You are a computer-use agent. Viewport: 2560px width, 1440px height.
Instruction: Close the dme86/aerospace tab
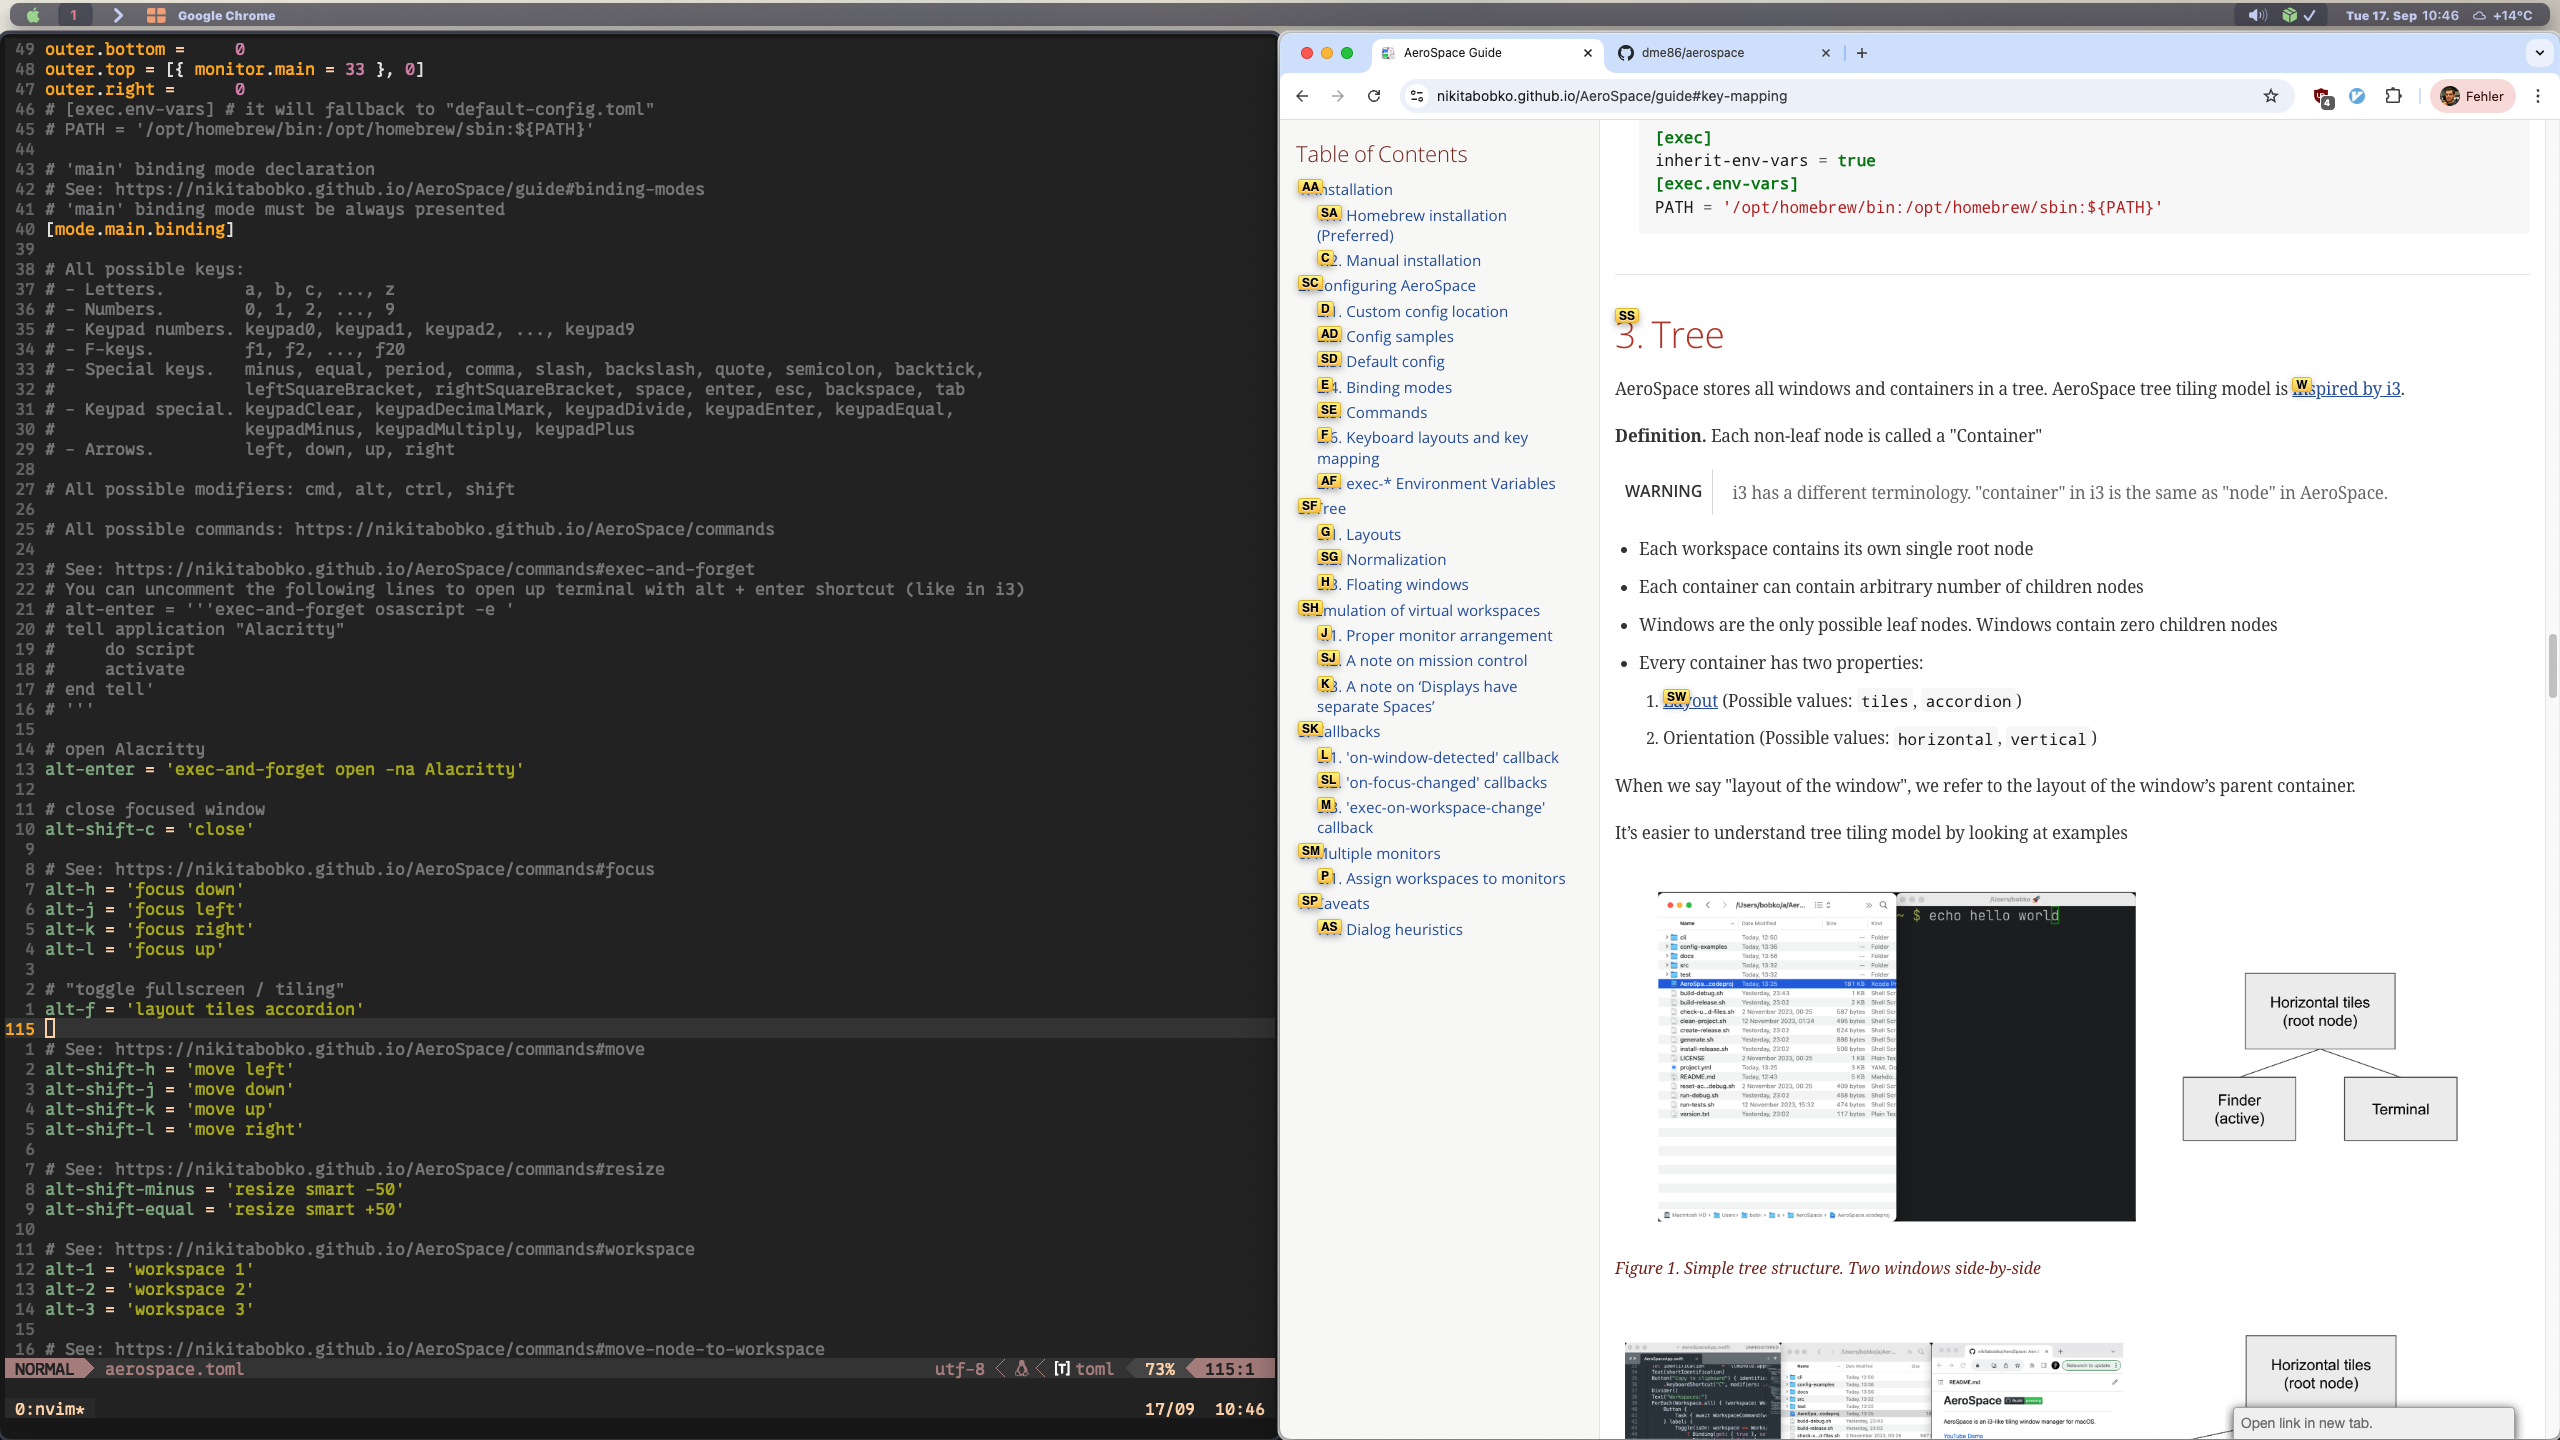tap(1826, 53)
